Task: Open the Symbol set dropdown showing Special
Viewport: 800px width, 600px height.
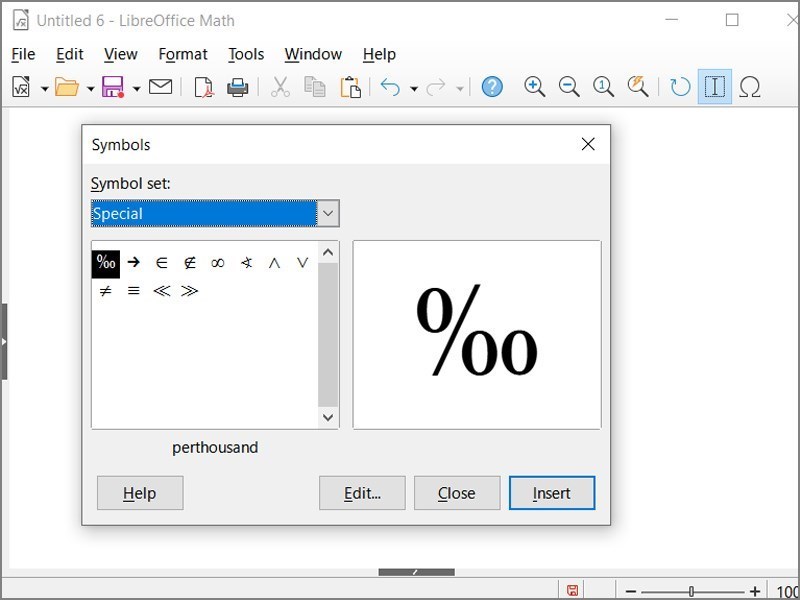Action: [330, 213]
